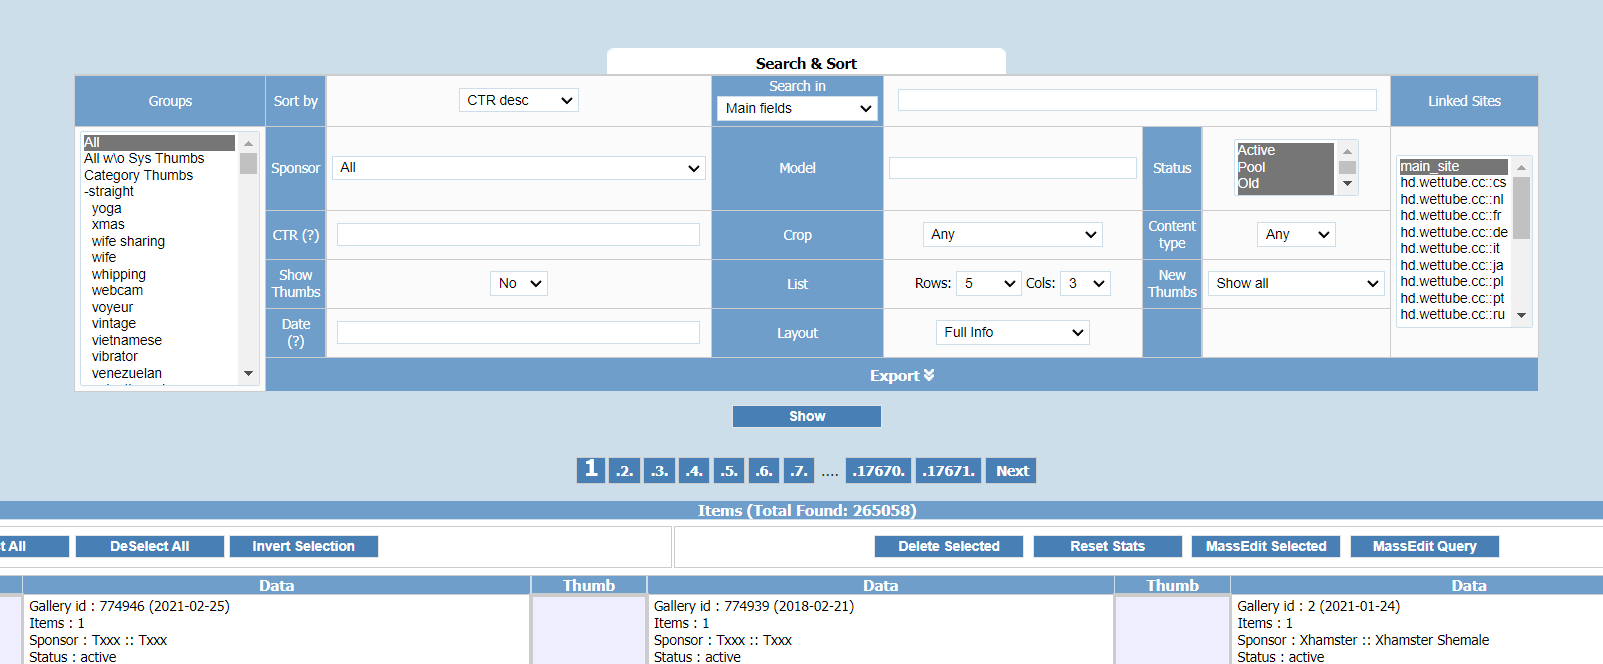The image size is (1603, 664).
Task: Select 'hd.wettube.cc::de' in Linked Sites
Action: click(1454, 232)
